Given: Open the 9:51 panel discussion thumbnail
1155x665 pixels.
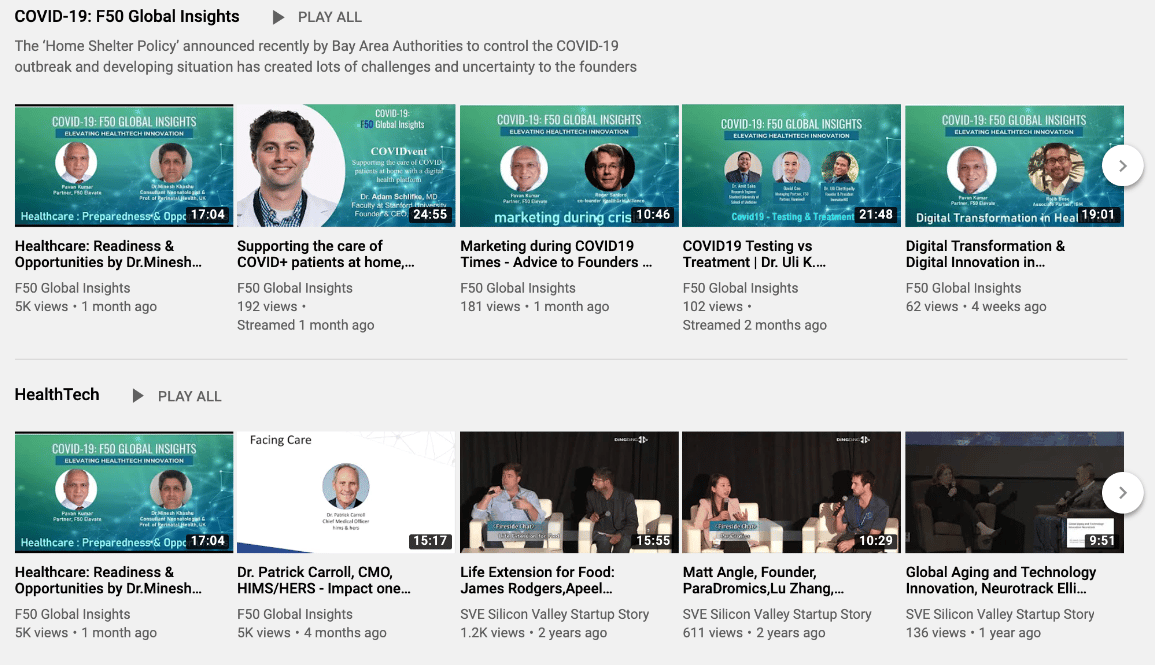Looking at the screenshot, I should pos(1014,492).
